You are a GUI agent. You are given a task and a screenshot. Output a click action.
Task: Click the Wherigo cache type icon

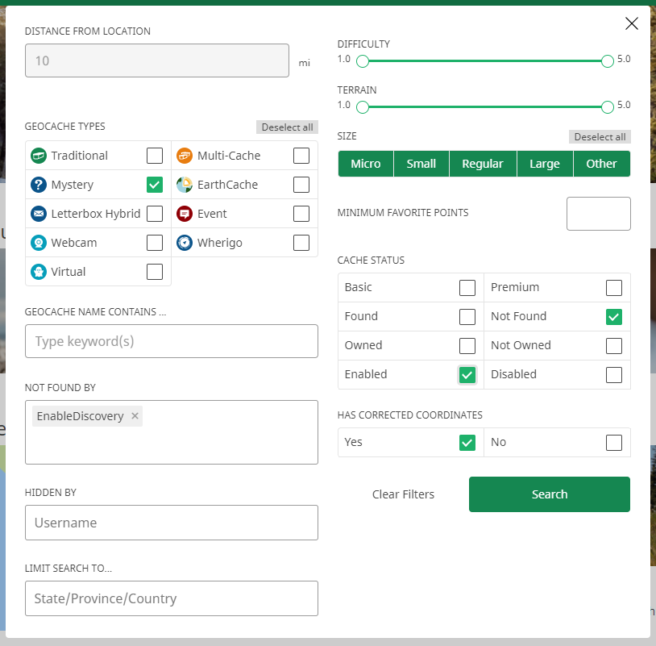pos(184,243)
